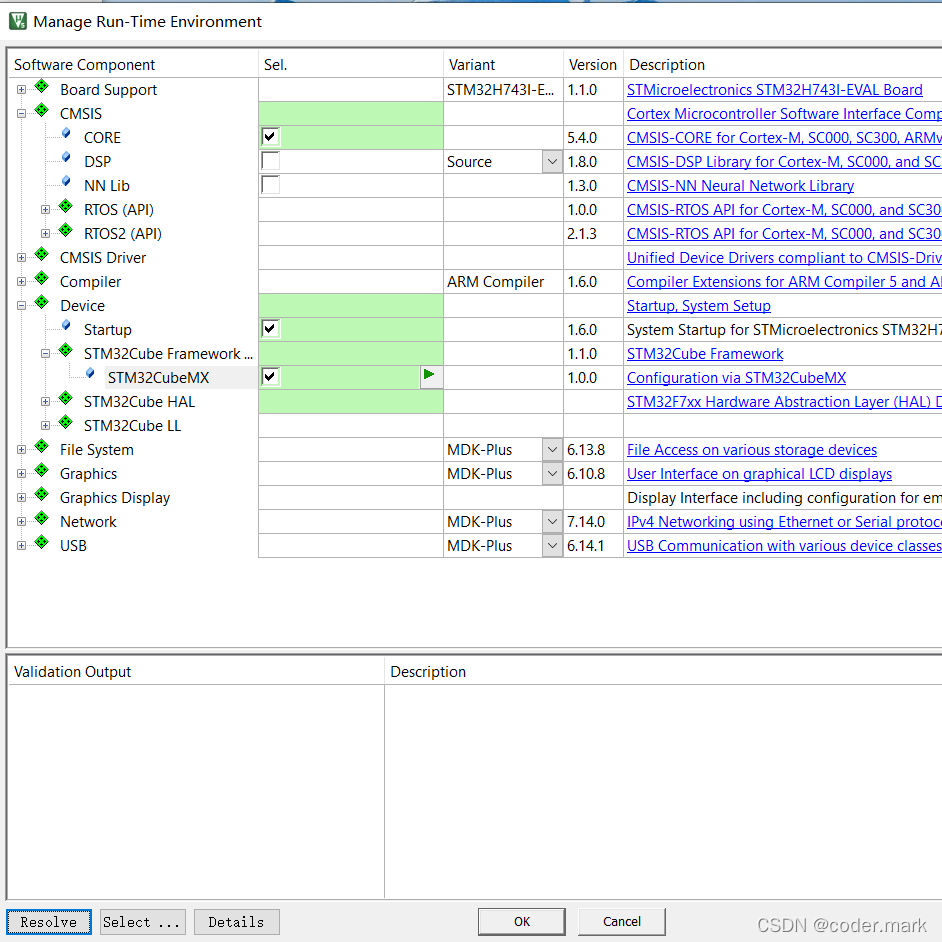
Task: Click the USB green diamond icon
Action: click(41, 543)
